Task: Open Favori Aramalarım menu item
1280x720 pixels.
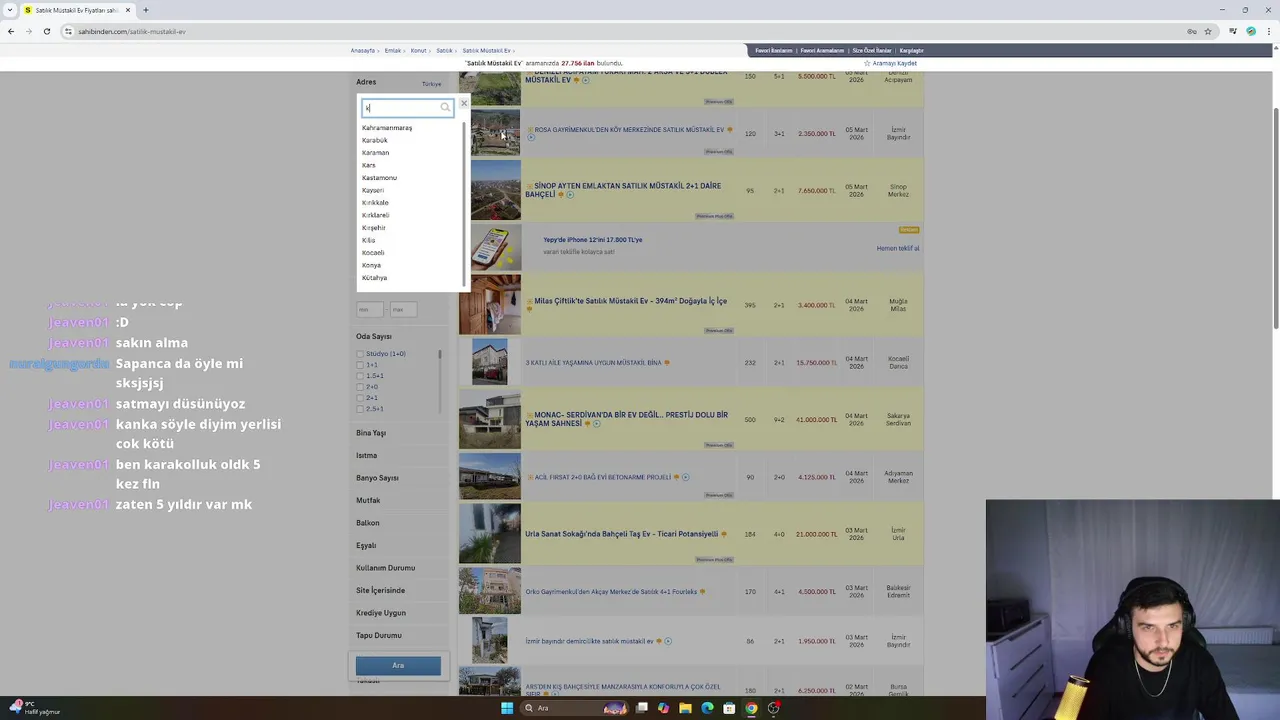Action: [822, 50]
